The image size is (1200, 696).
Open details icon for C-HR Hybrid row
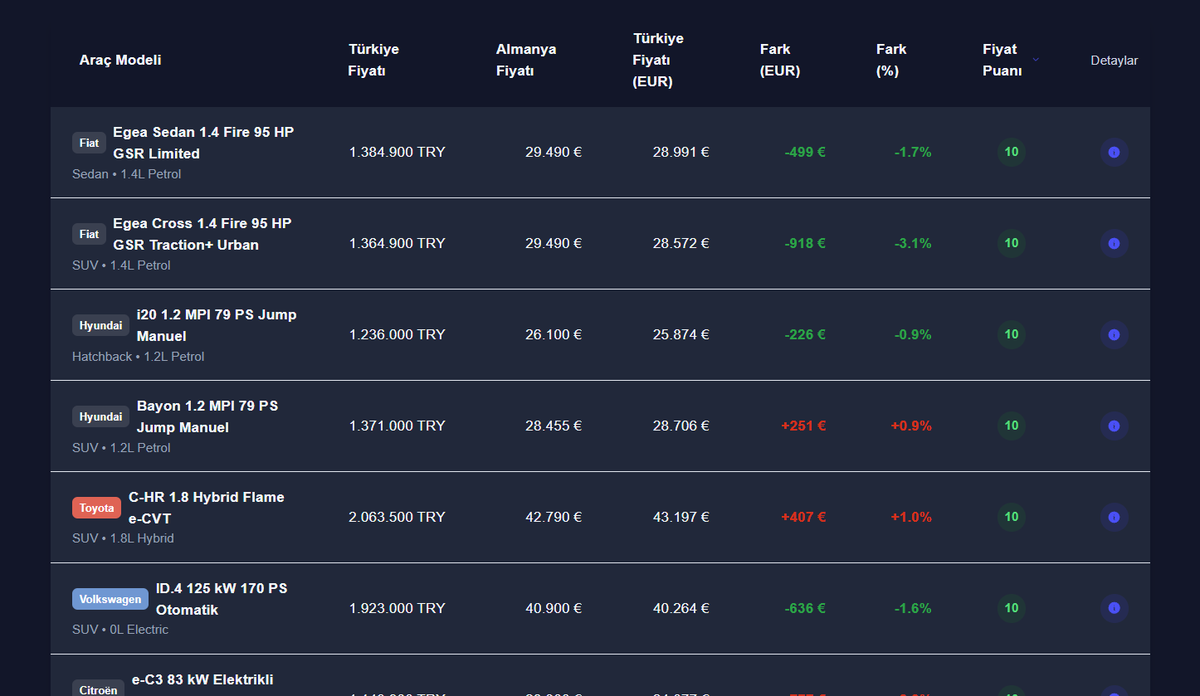coord(1113,517)
